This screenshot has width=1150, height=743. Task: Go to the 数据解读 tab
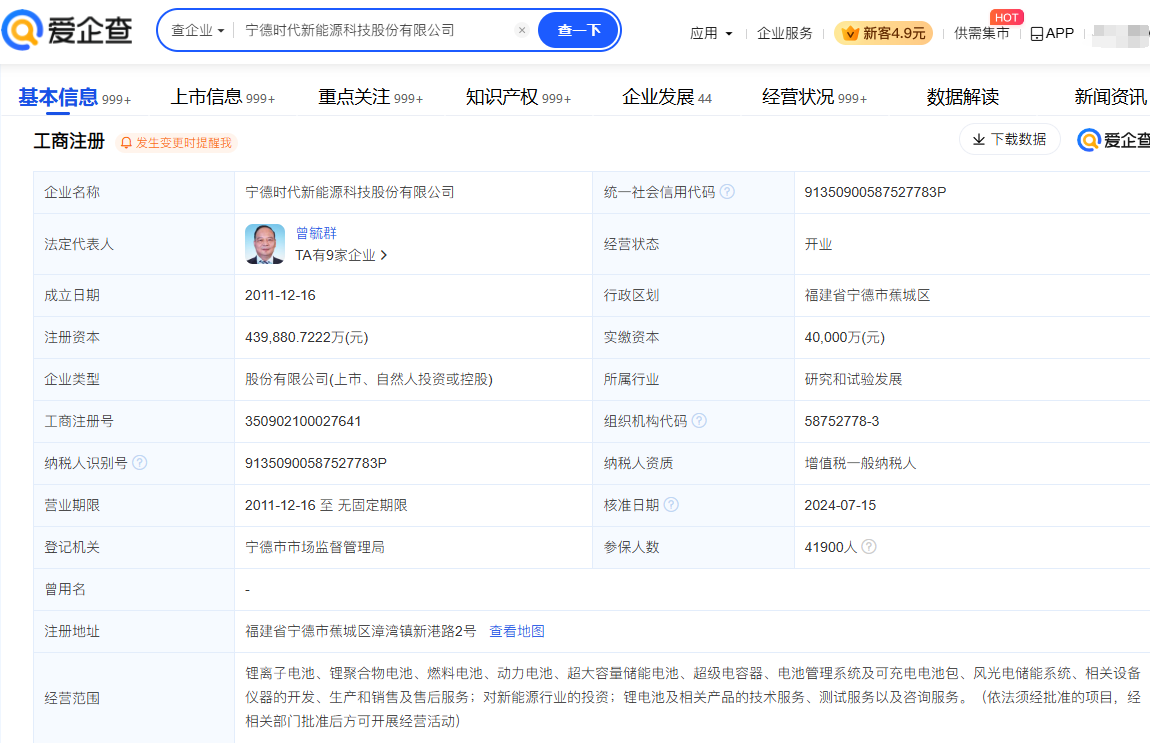(962, 97)
